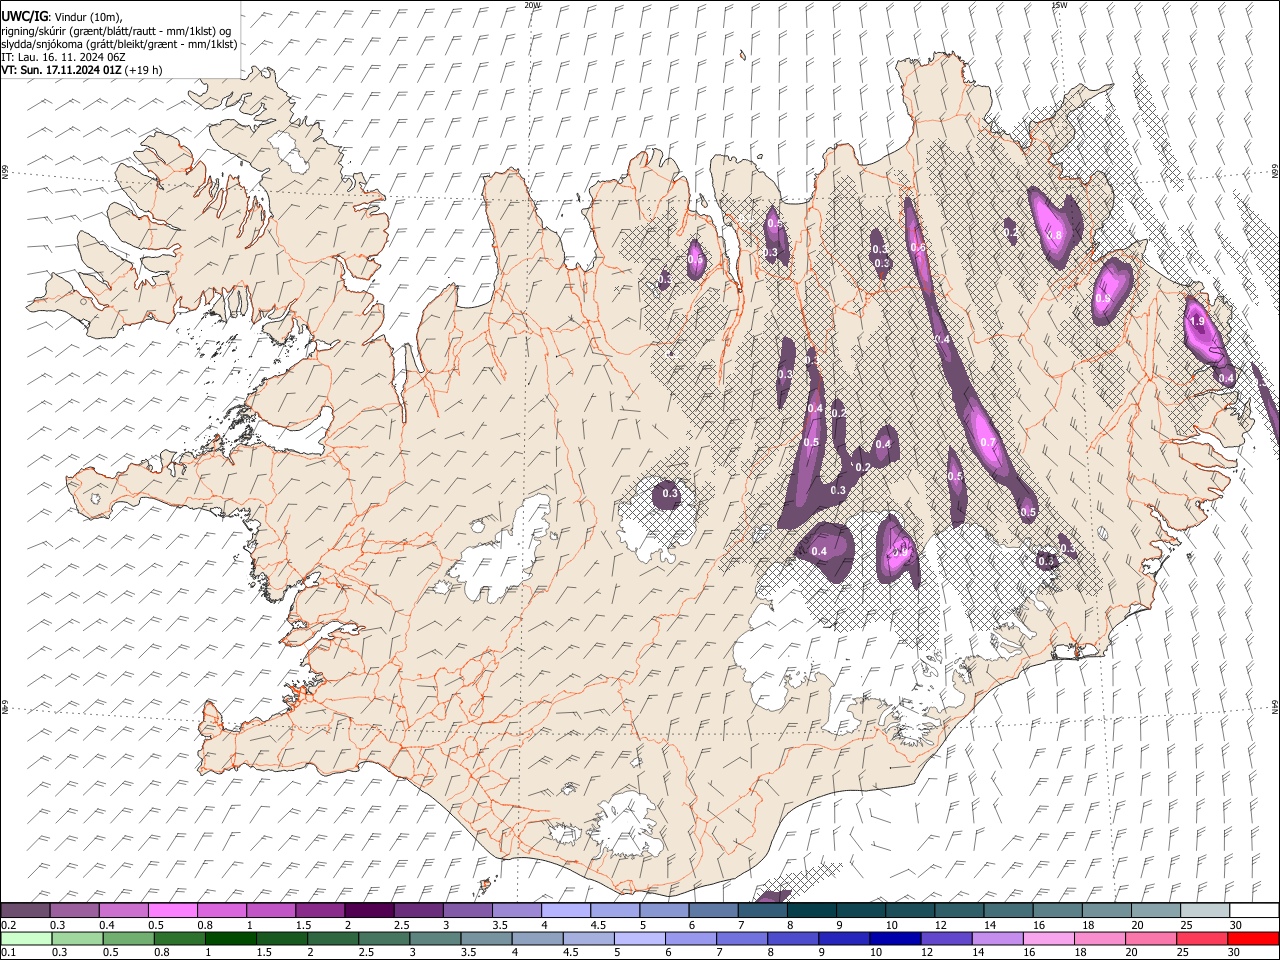
Task: Pick top legend swatch between 25 and 30
Action: coord(1205,911)
